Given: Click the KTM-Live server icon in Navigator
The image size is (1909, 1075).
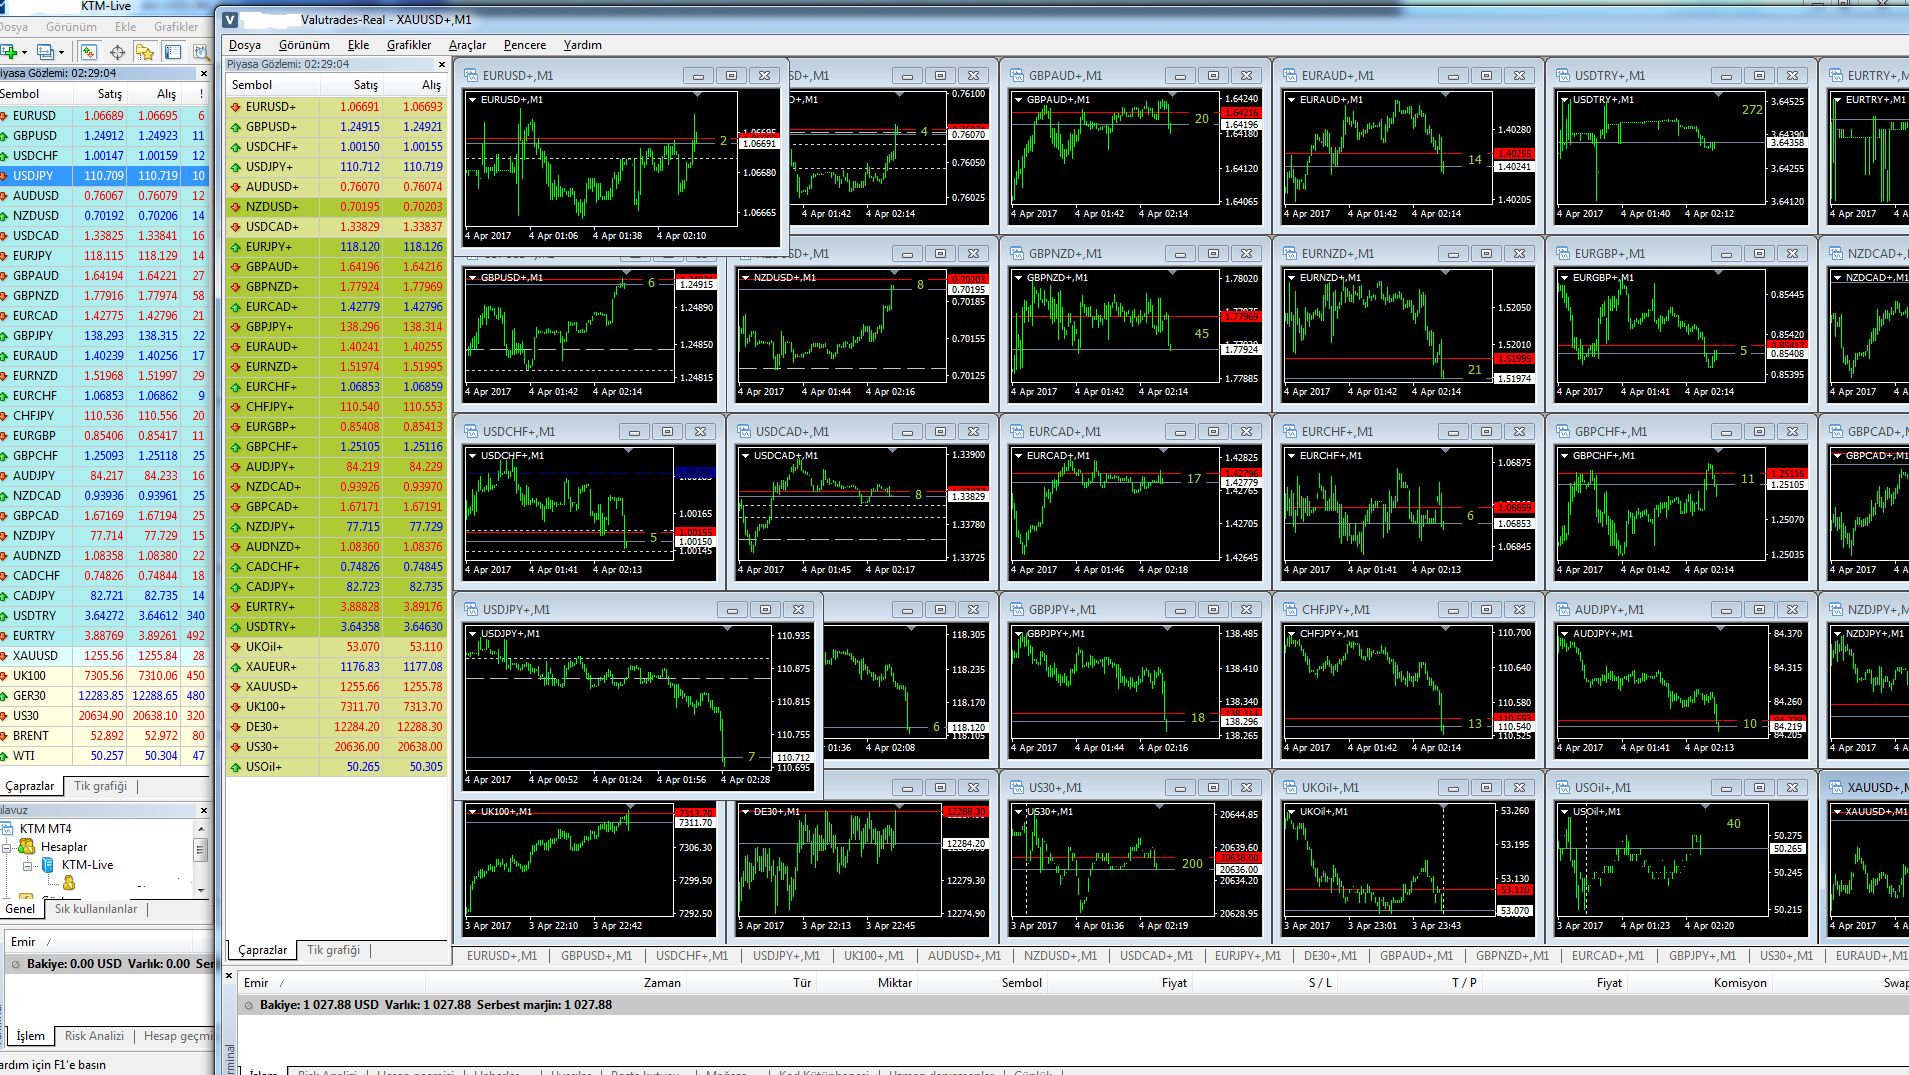Looking at the screenshot, I should (47, 865).
